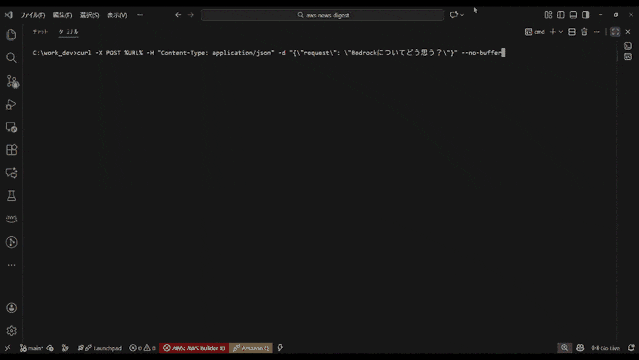Expand the Copilot dropdown chevron in title bar
Screen dimensions: 639x360
click(462, 15)
